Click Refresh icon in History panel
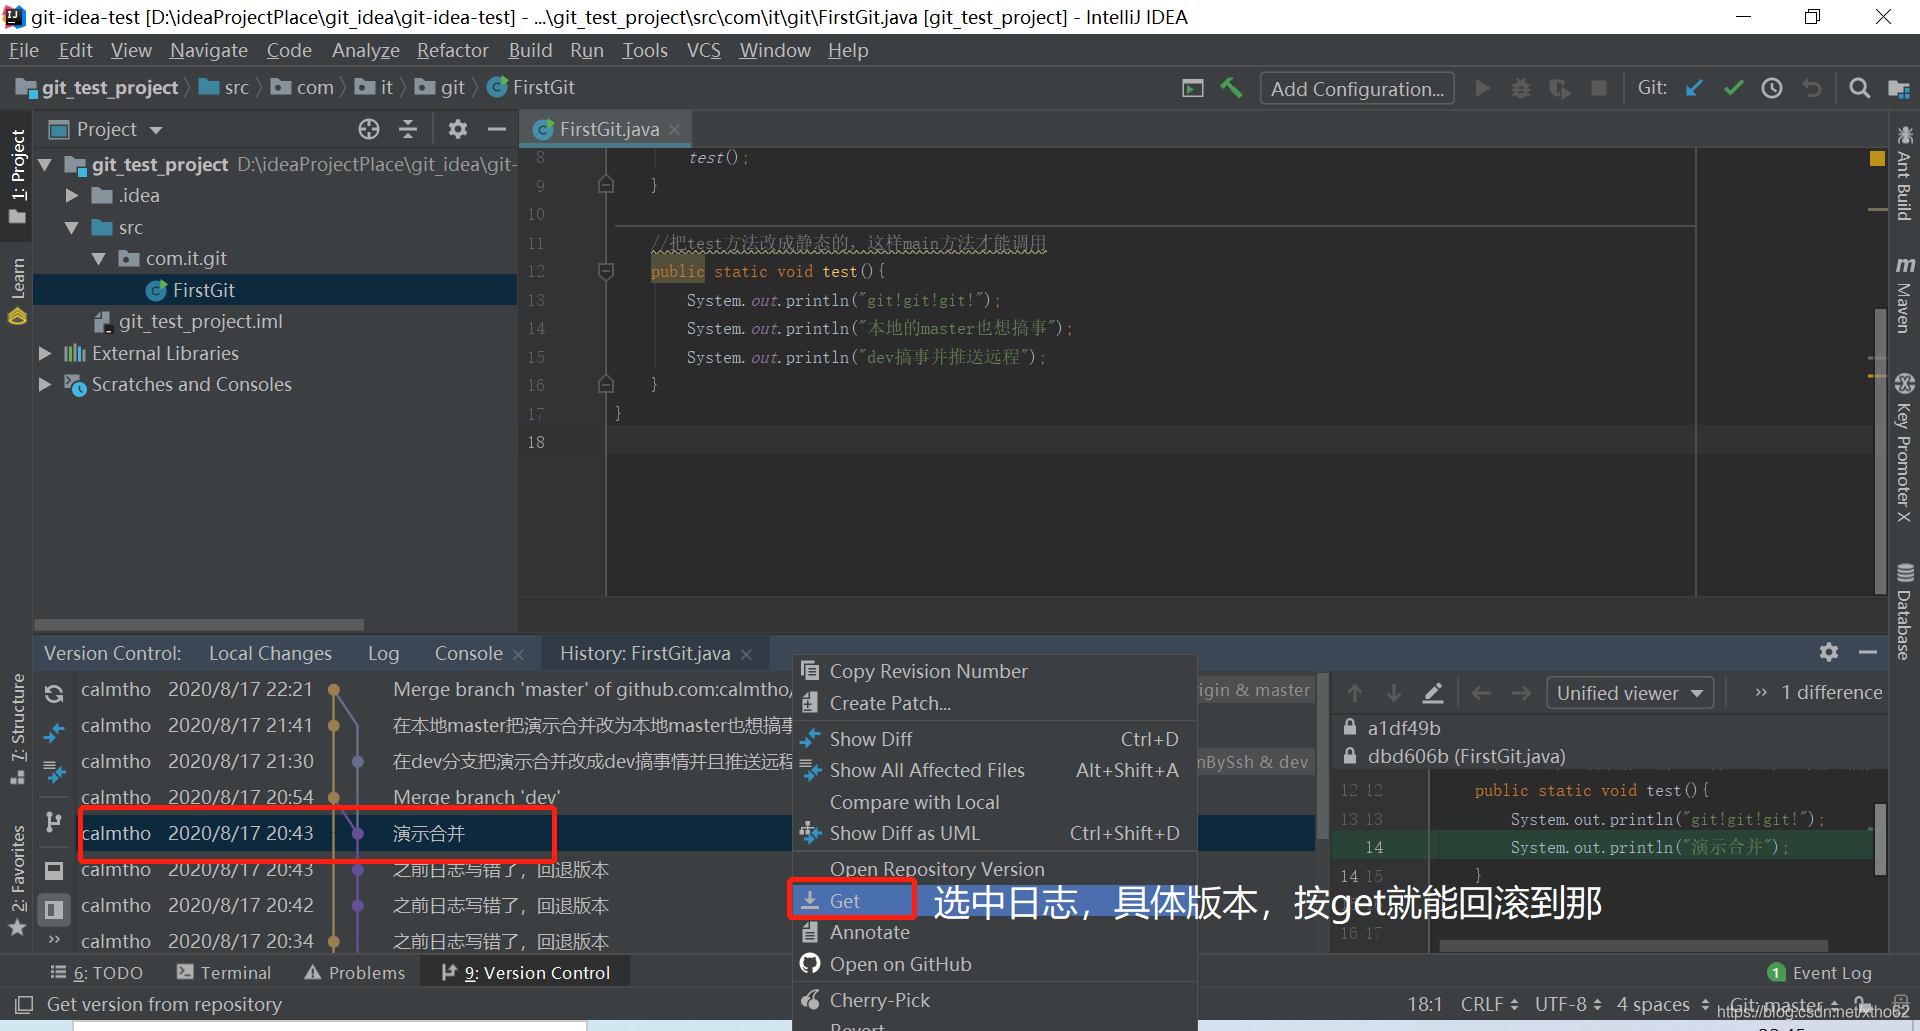This screenshot has width=1920, height=1031. (x=54, y=693)
